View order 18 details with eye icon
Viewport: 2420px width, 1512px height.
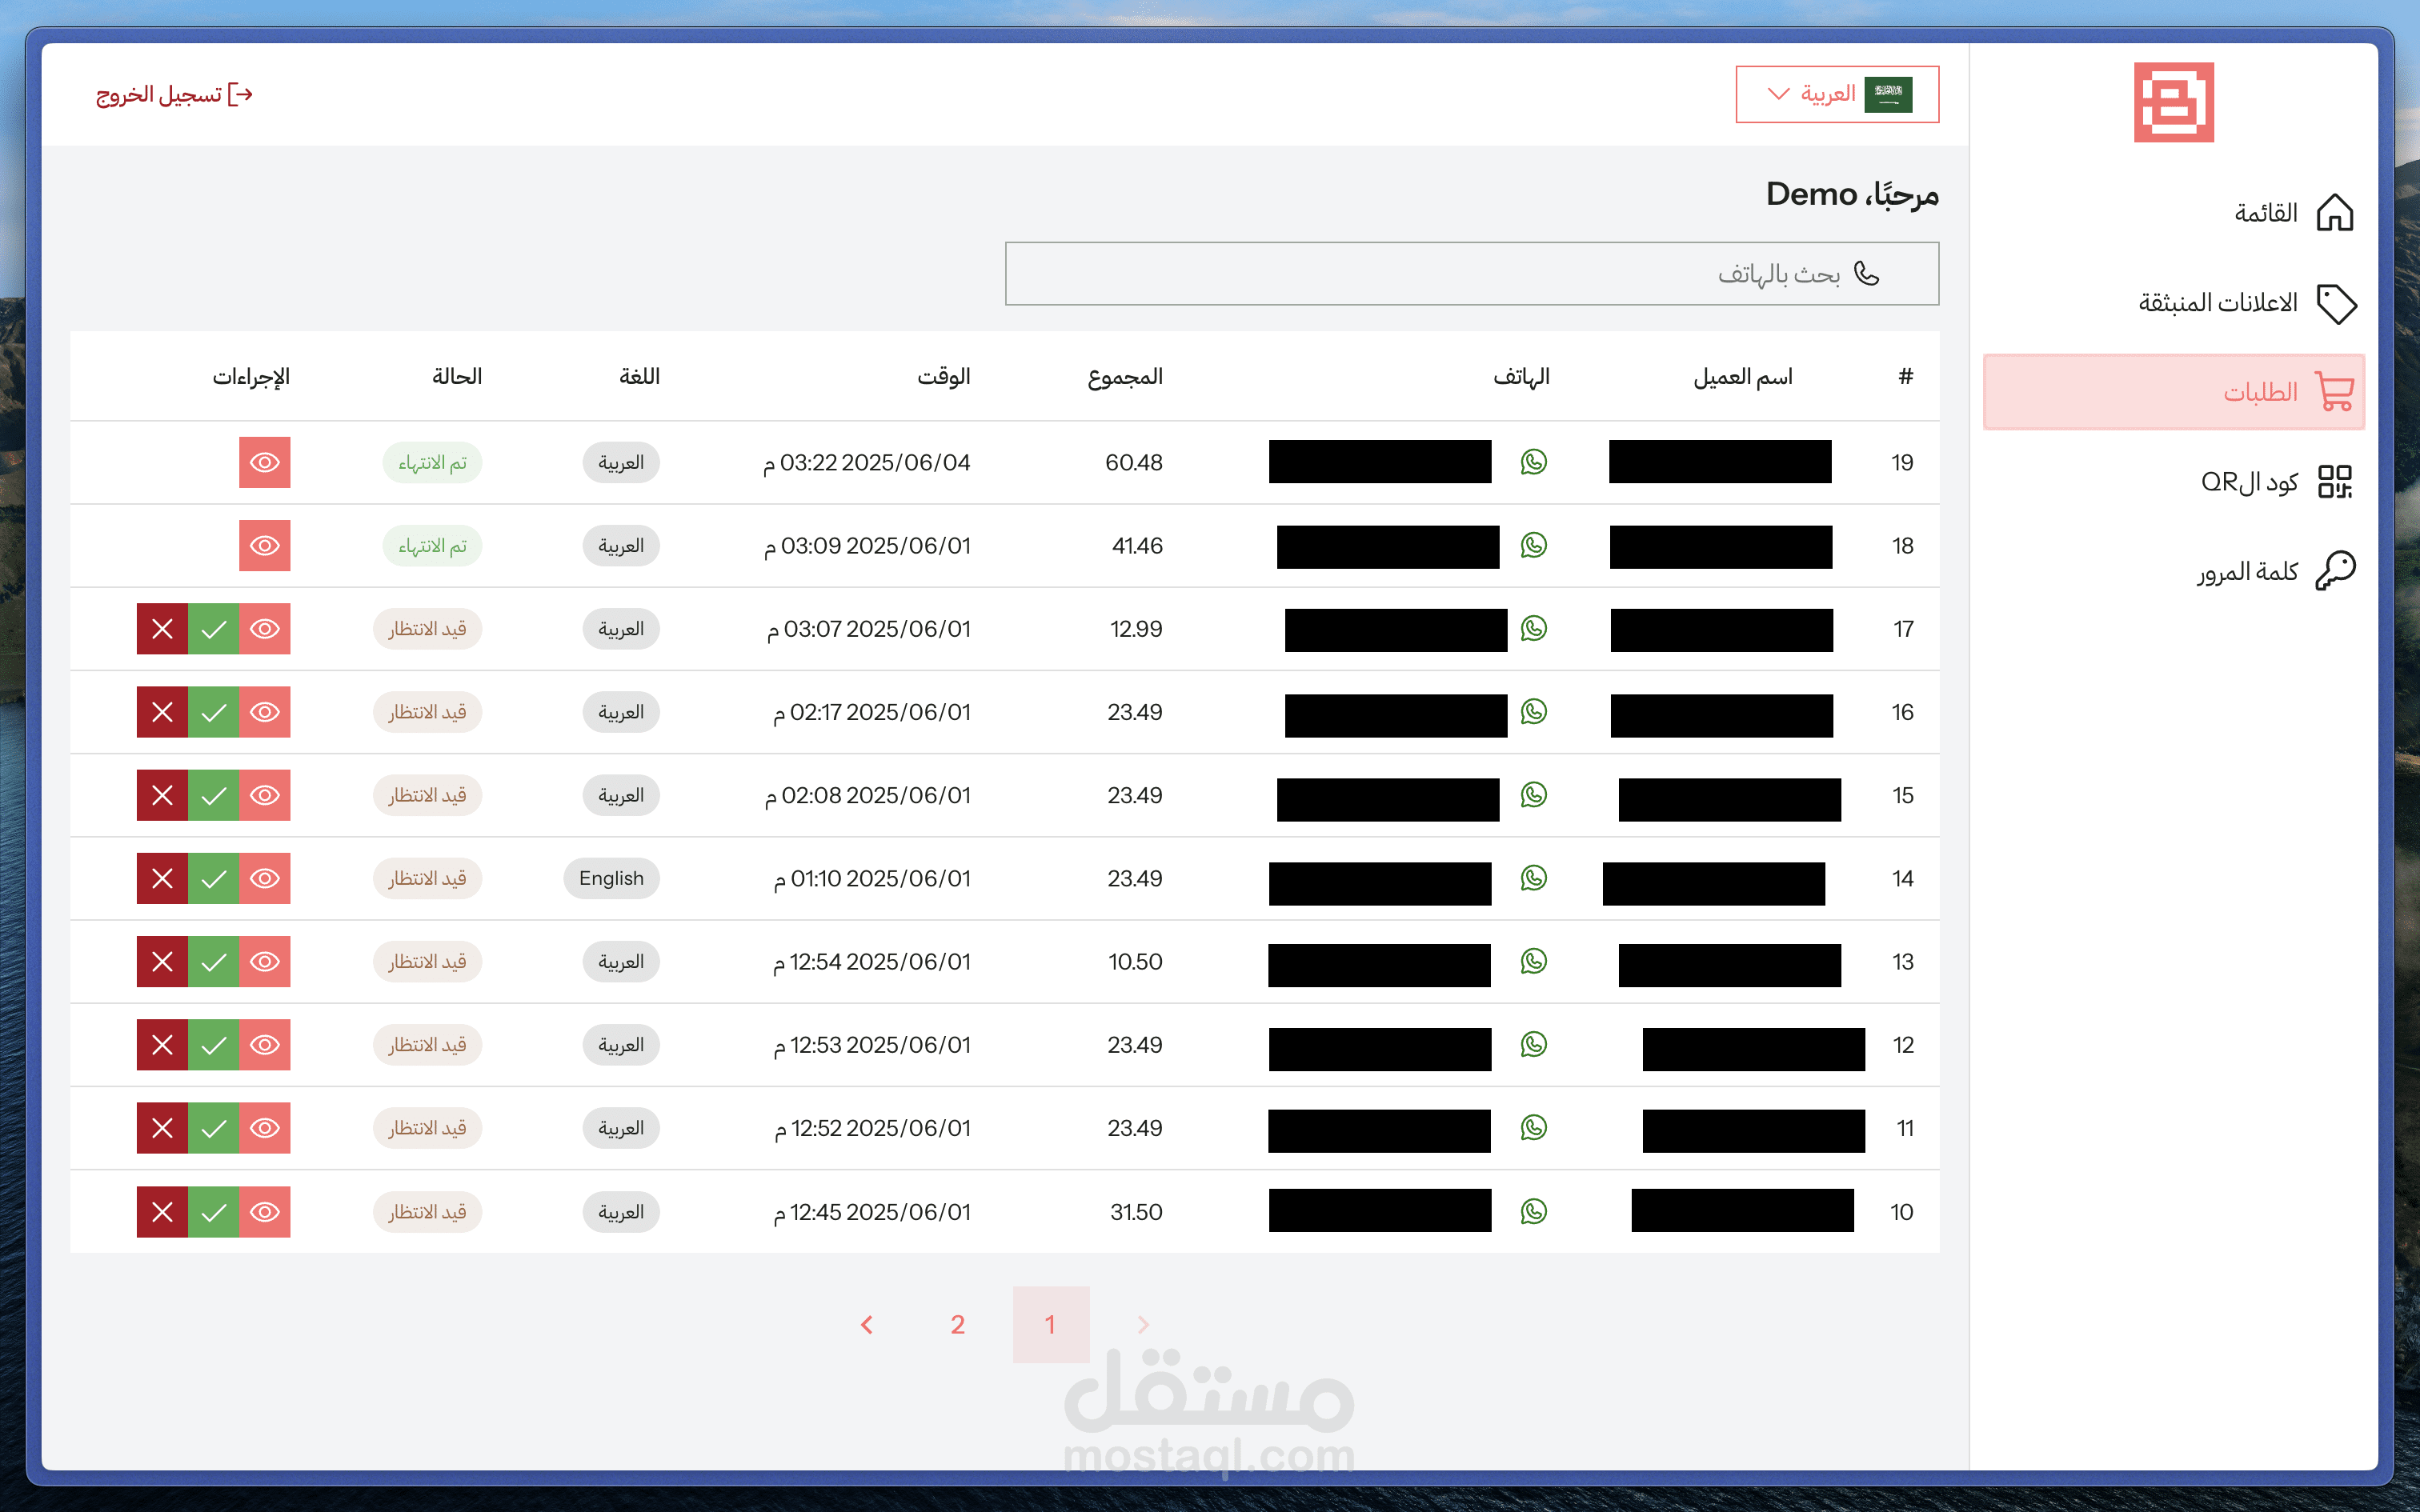tap(264, 546)
